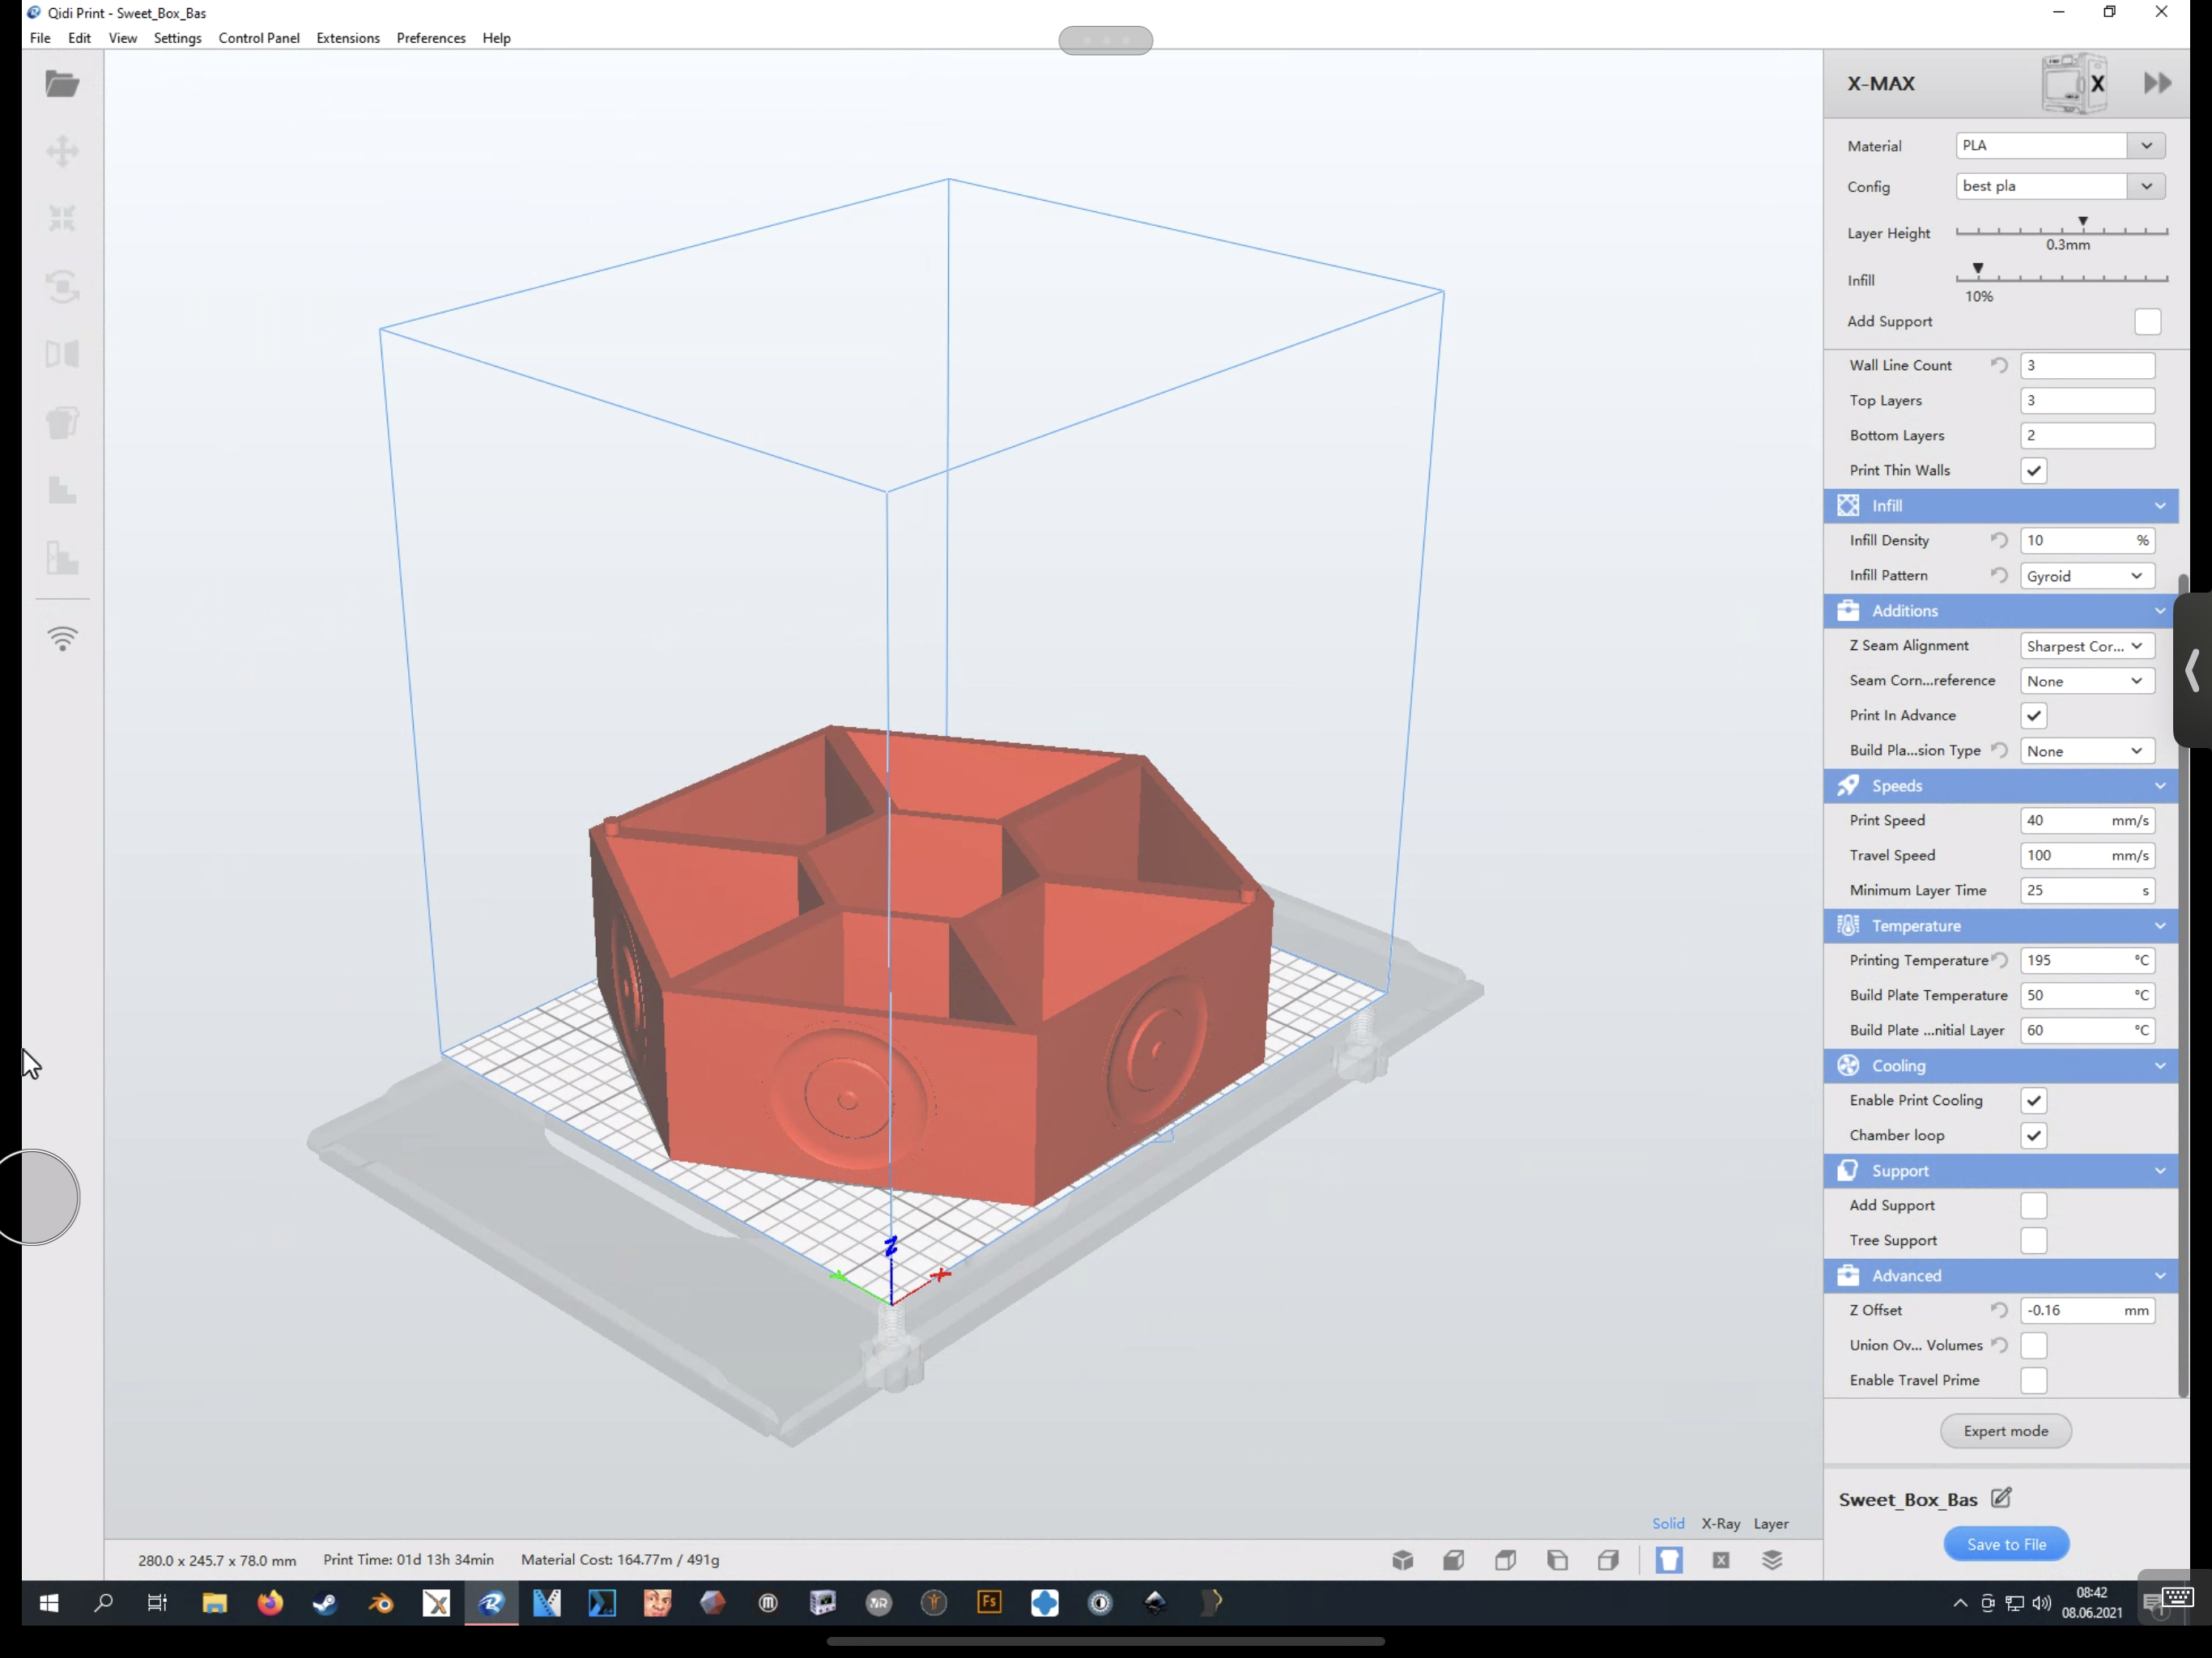Open the Extensions menu
Screen dimensions: 2212x1658
coord(347,38)
